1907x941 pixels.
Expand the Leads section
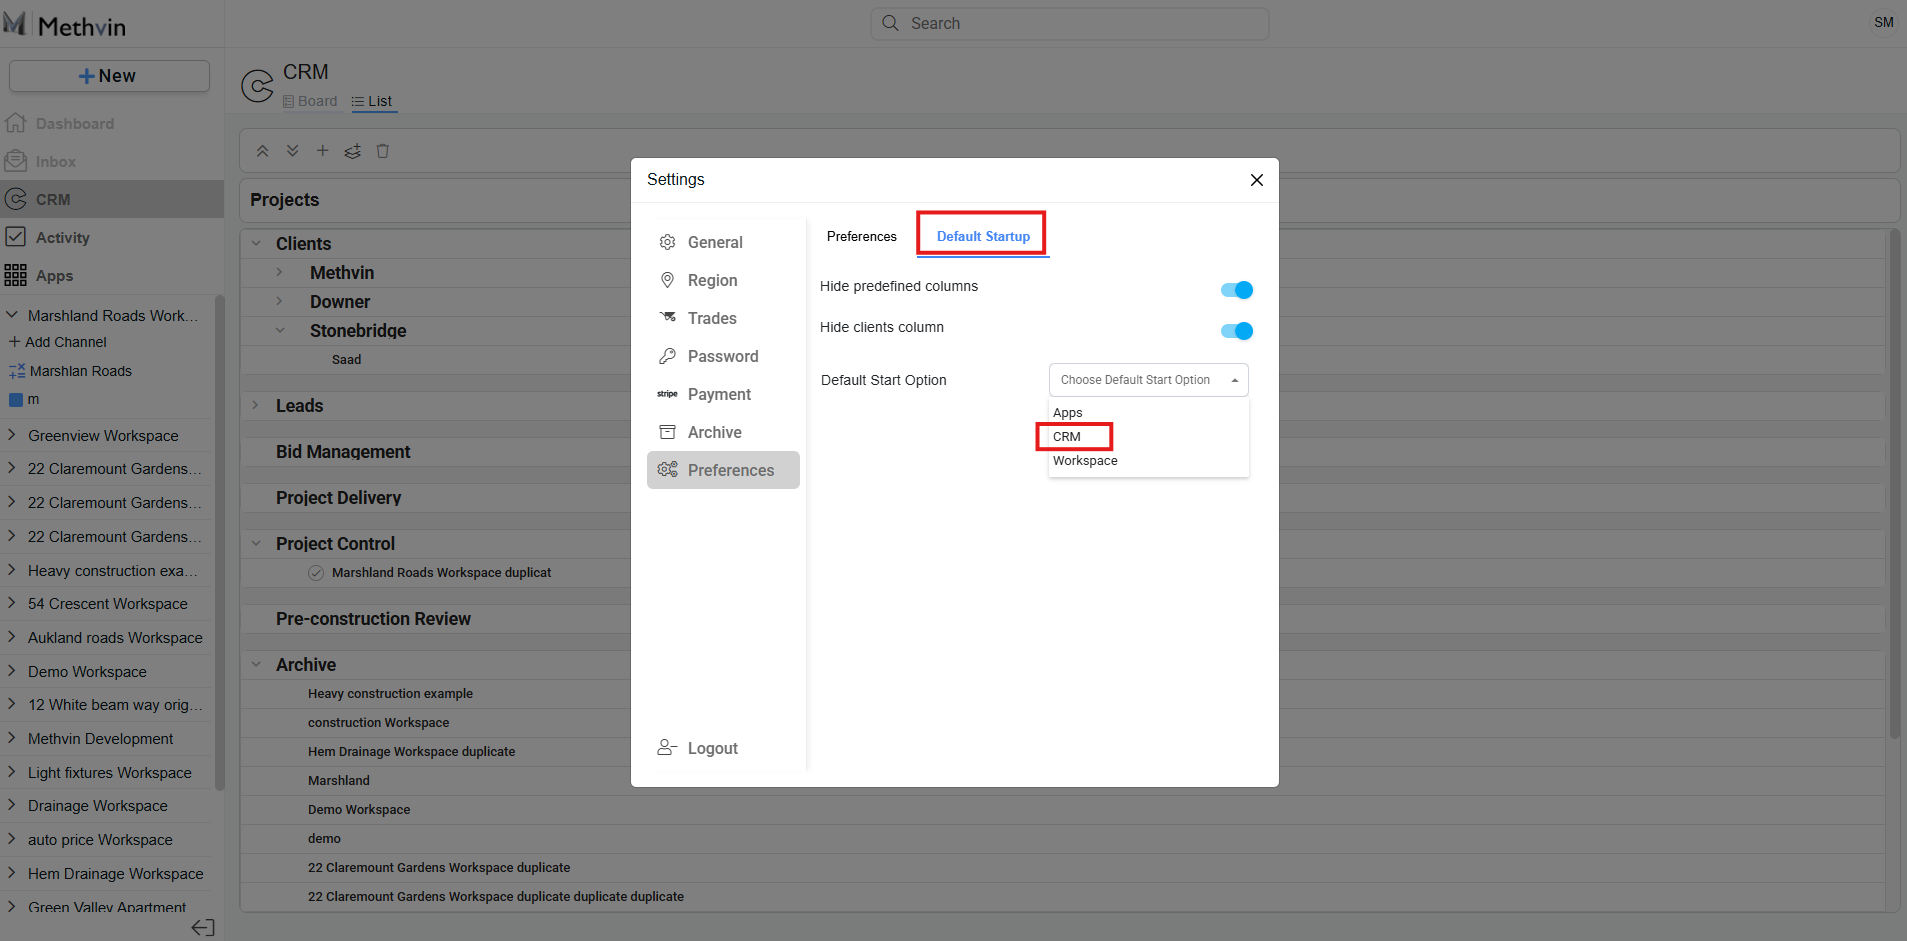coord(256,405)
